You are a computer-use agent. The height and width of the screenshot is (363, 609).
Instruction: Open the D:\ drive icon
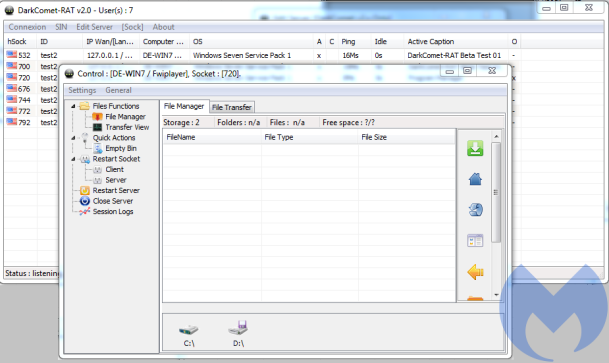238,334
